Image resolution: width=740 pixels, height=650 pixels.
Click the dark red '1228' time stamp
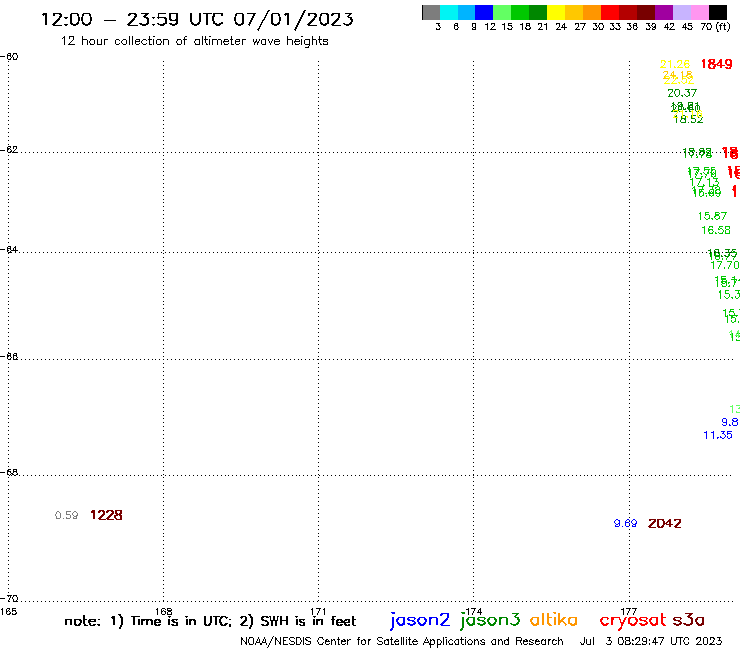106,515
